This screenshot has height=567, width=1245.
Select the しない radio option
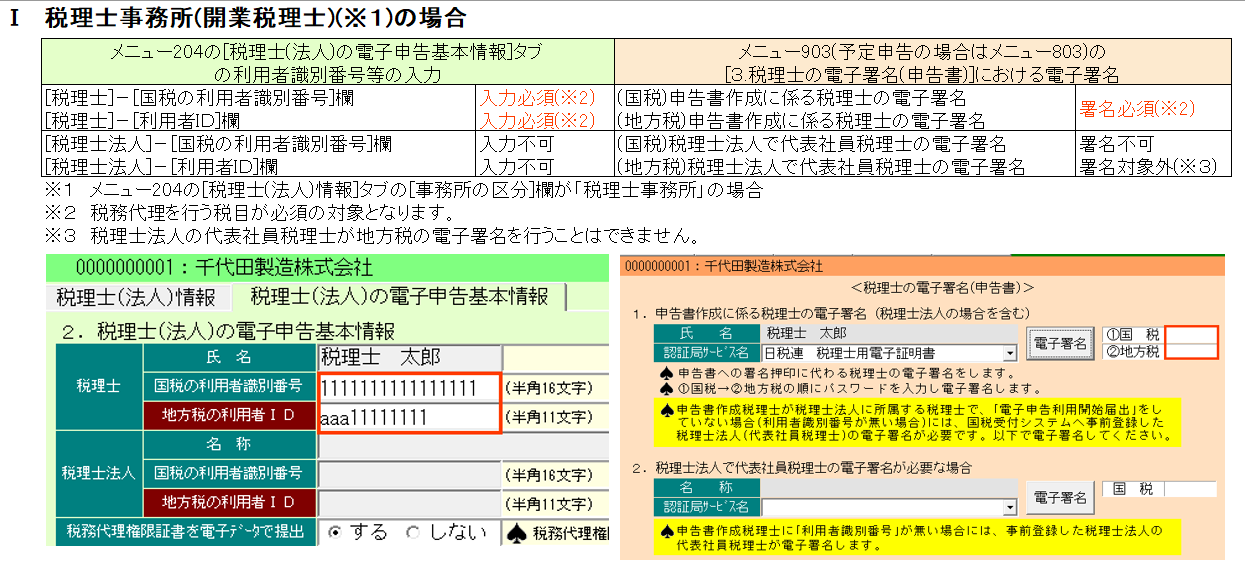point(412,532)
